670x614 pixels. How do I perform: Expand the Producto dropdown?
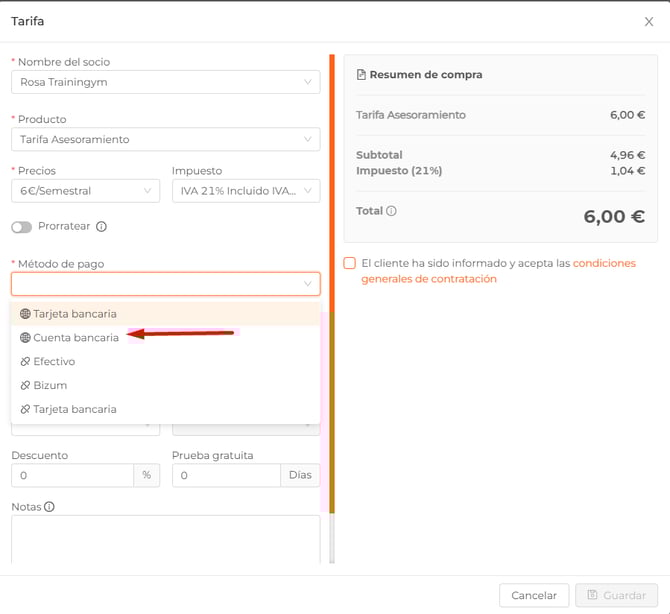click(165, 139)
